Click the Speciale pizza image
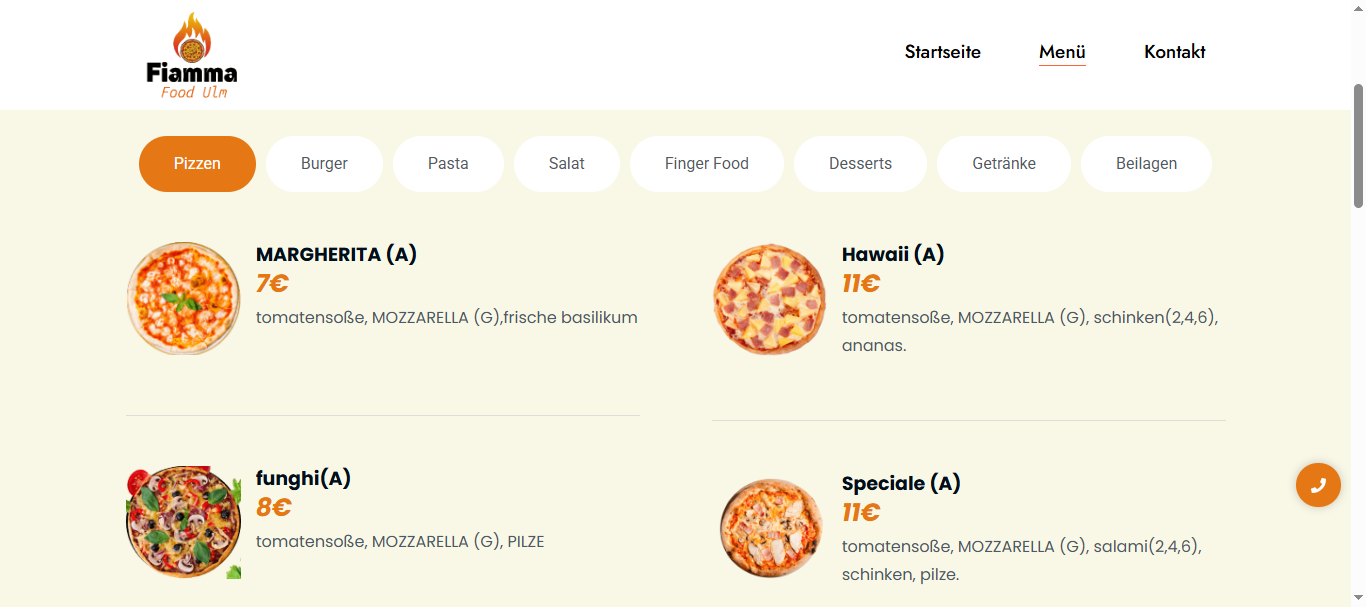Viewport: 1366px width, 607px height. tap(769, 527)
